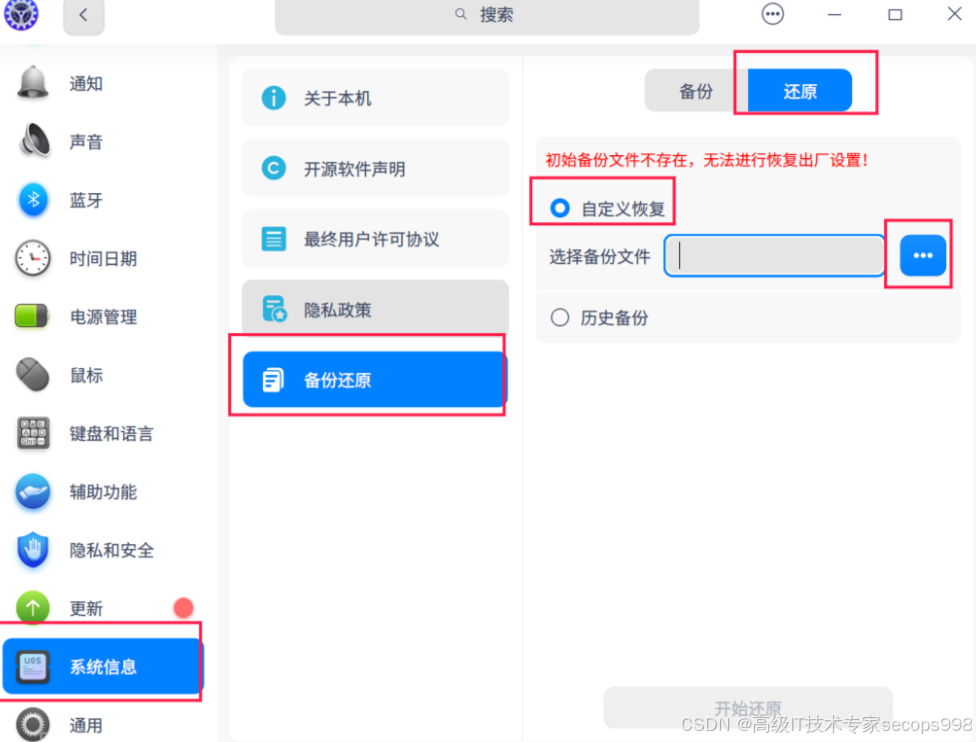
Task: Click the ellipsis button to browse backup files
Action: [921, 256]
